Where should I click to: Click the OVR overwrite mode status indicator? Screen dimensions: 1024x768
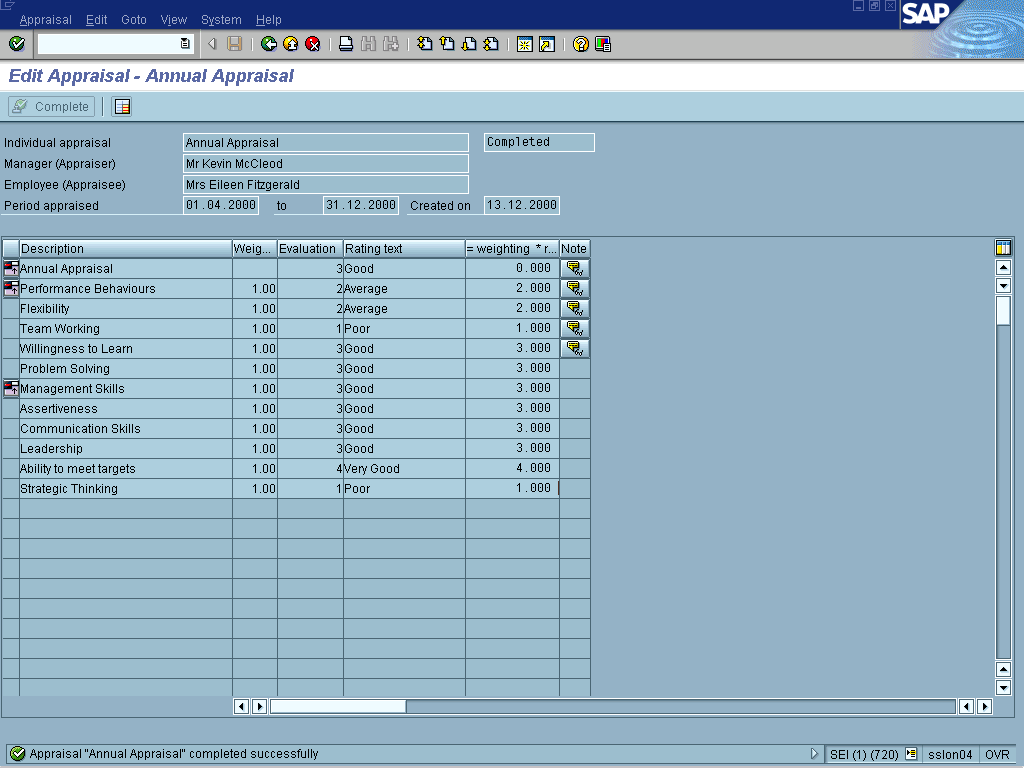click(x=997, y=754)
